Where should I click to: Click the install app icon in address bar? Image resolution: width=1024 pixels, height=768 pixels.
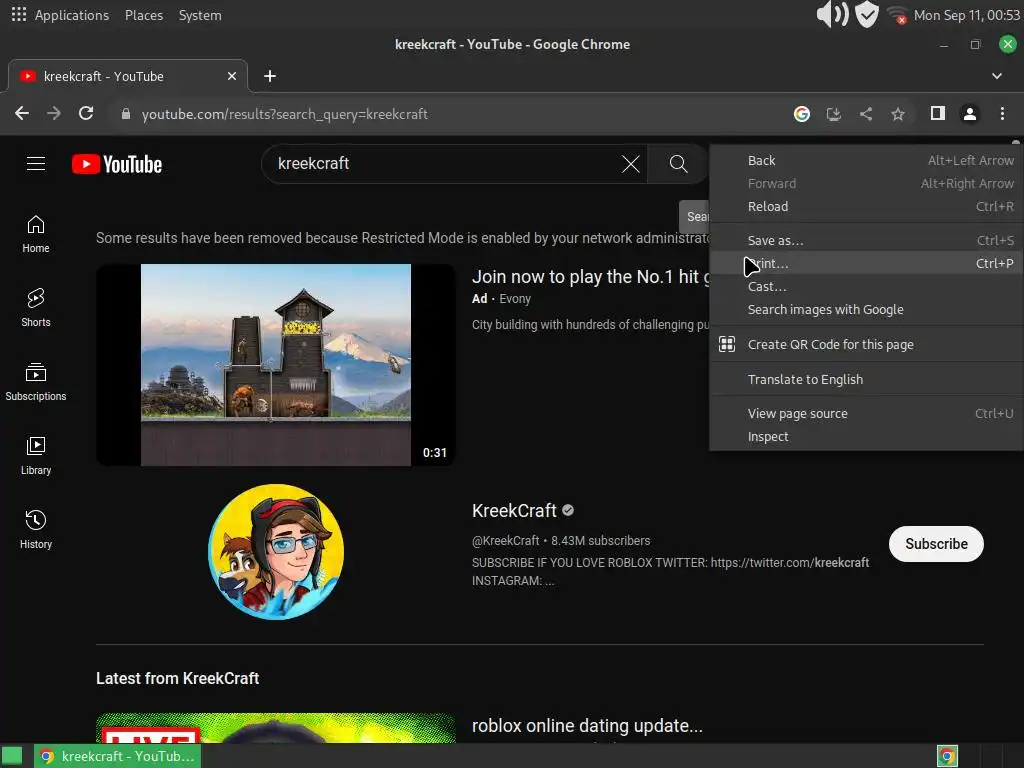click(833, 114)
